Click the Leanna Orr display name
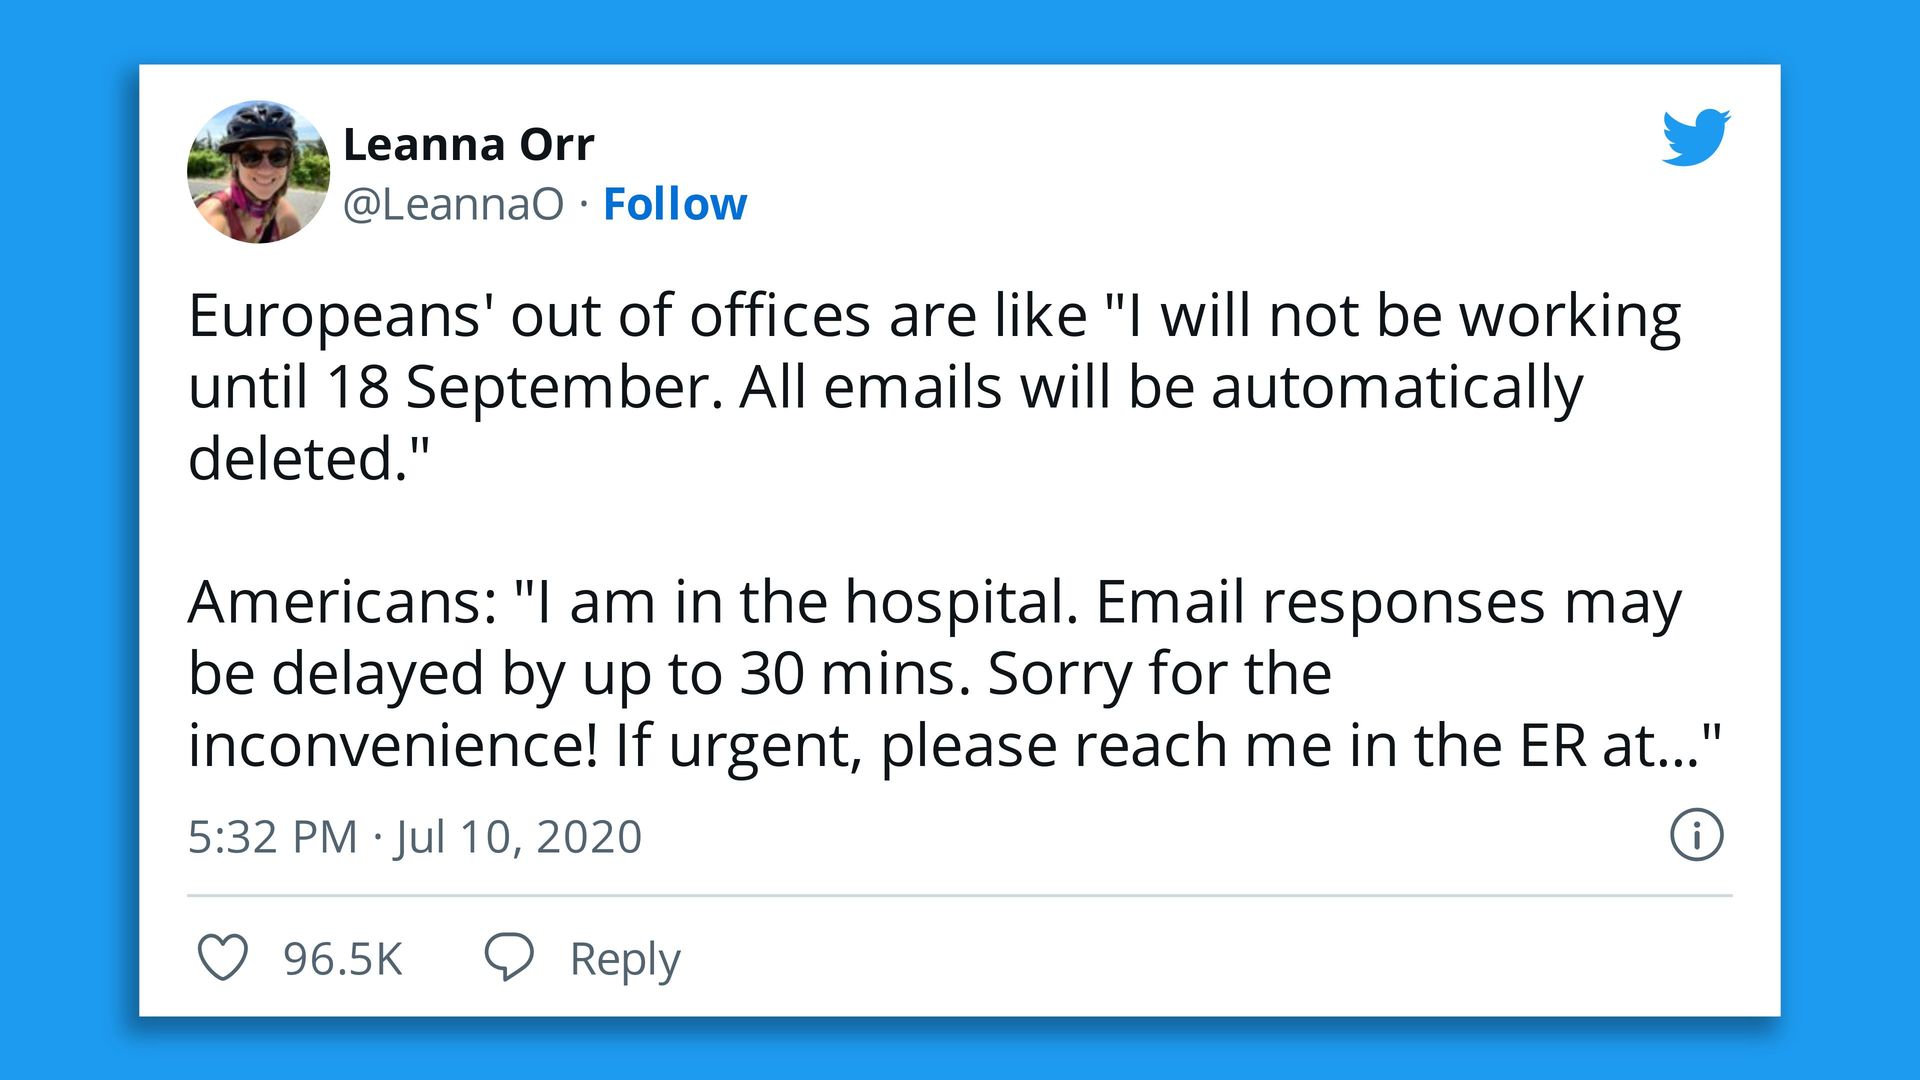This screenshot has height=1080, width=1920. pyautogui.click(x=468, y=145)
